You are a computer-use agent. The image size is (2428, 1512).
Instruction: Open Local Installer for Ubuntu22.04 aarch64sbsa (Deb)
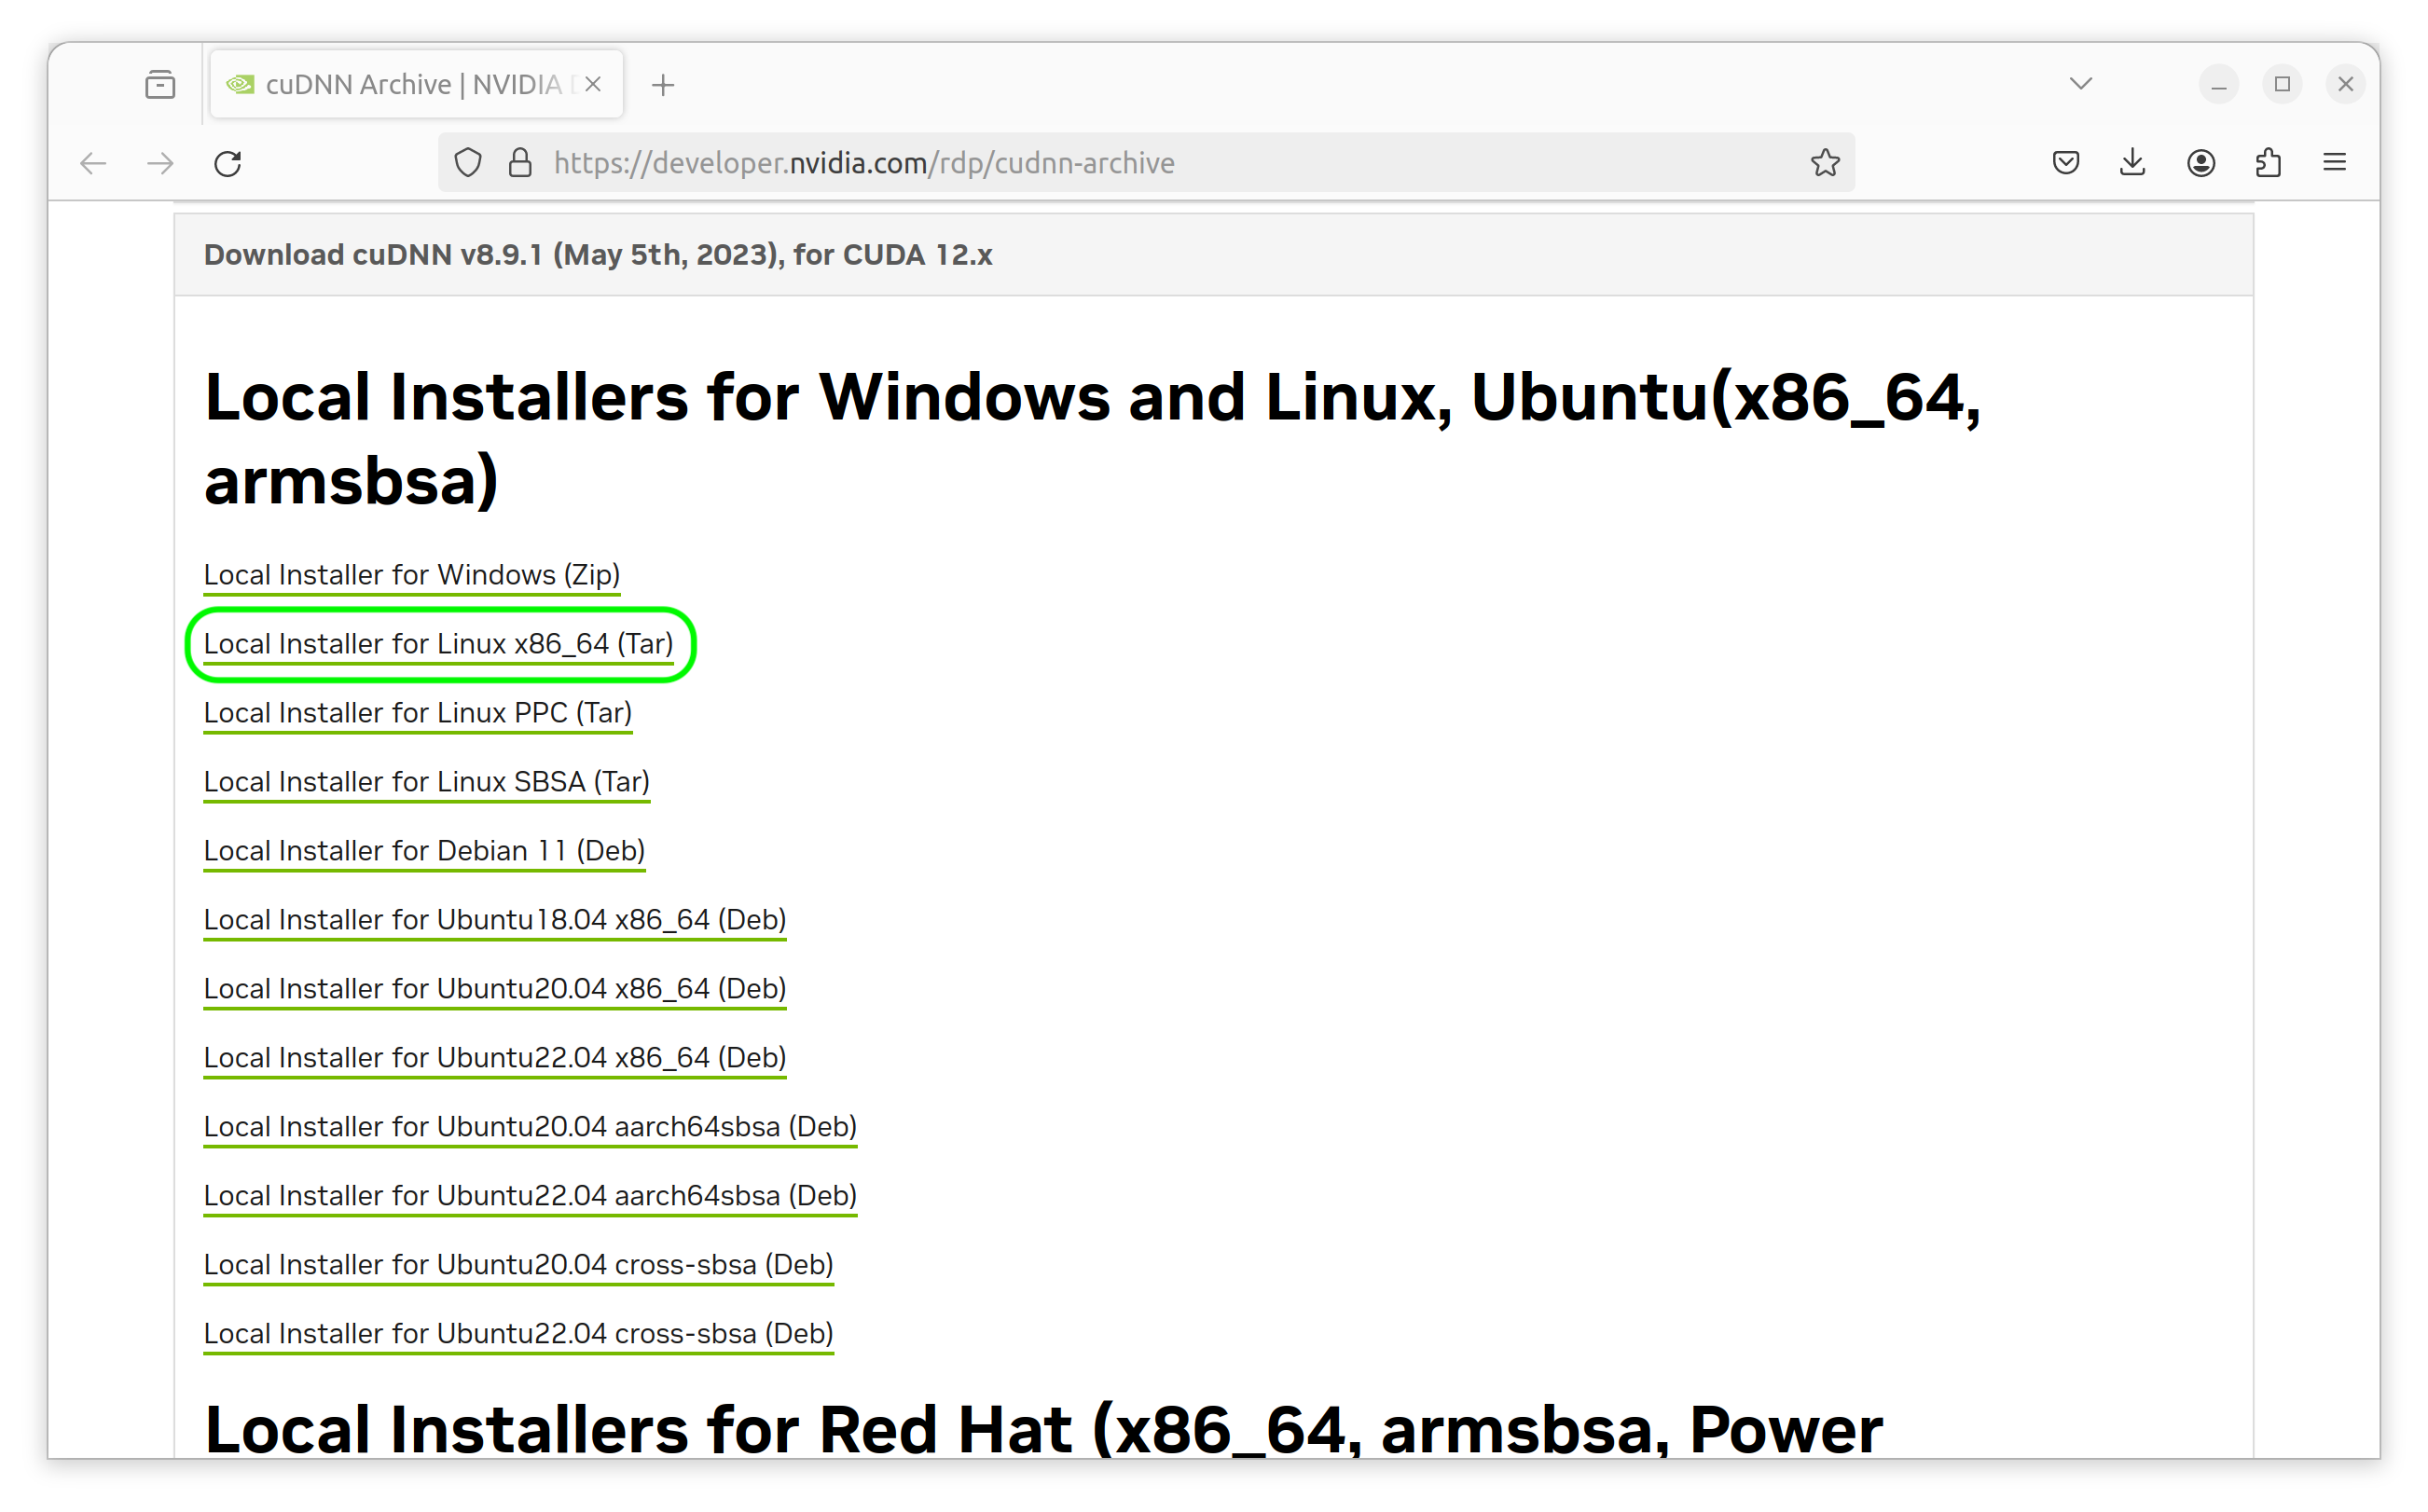531,1196
